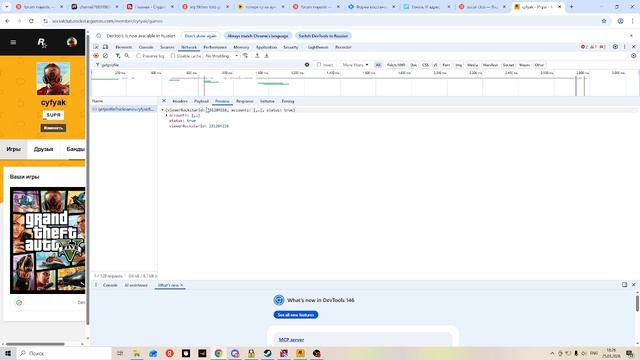Expand the accounts array in Preview
This screenshot has width=640, height=360.
[167, 116]
